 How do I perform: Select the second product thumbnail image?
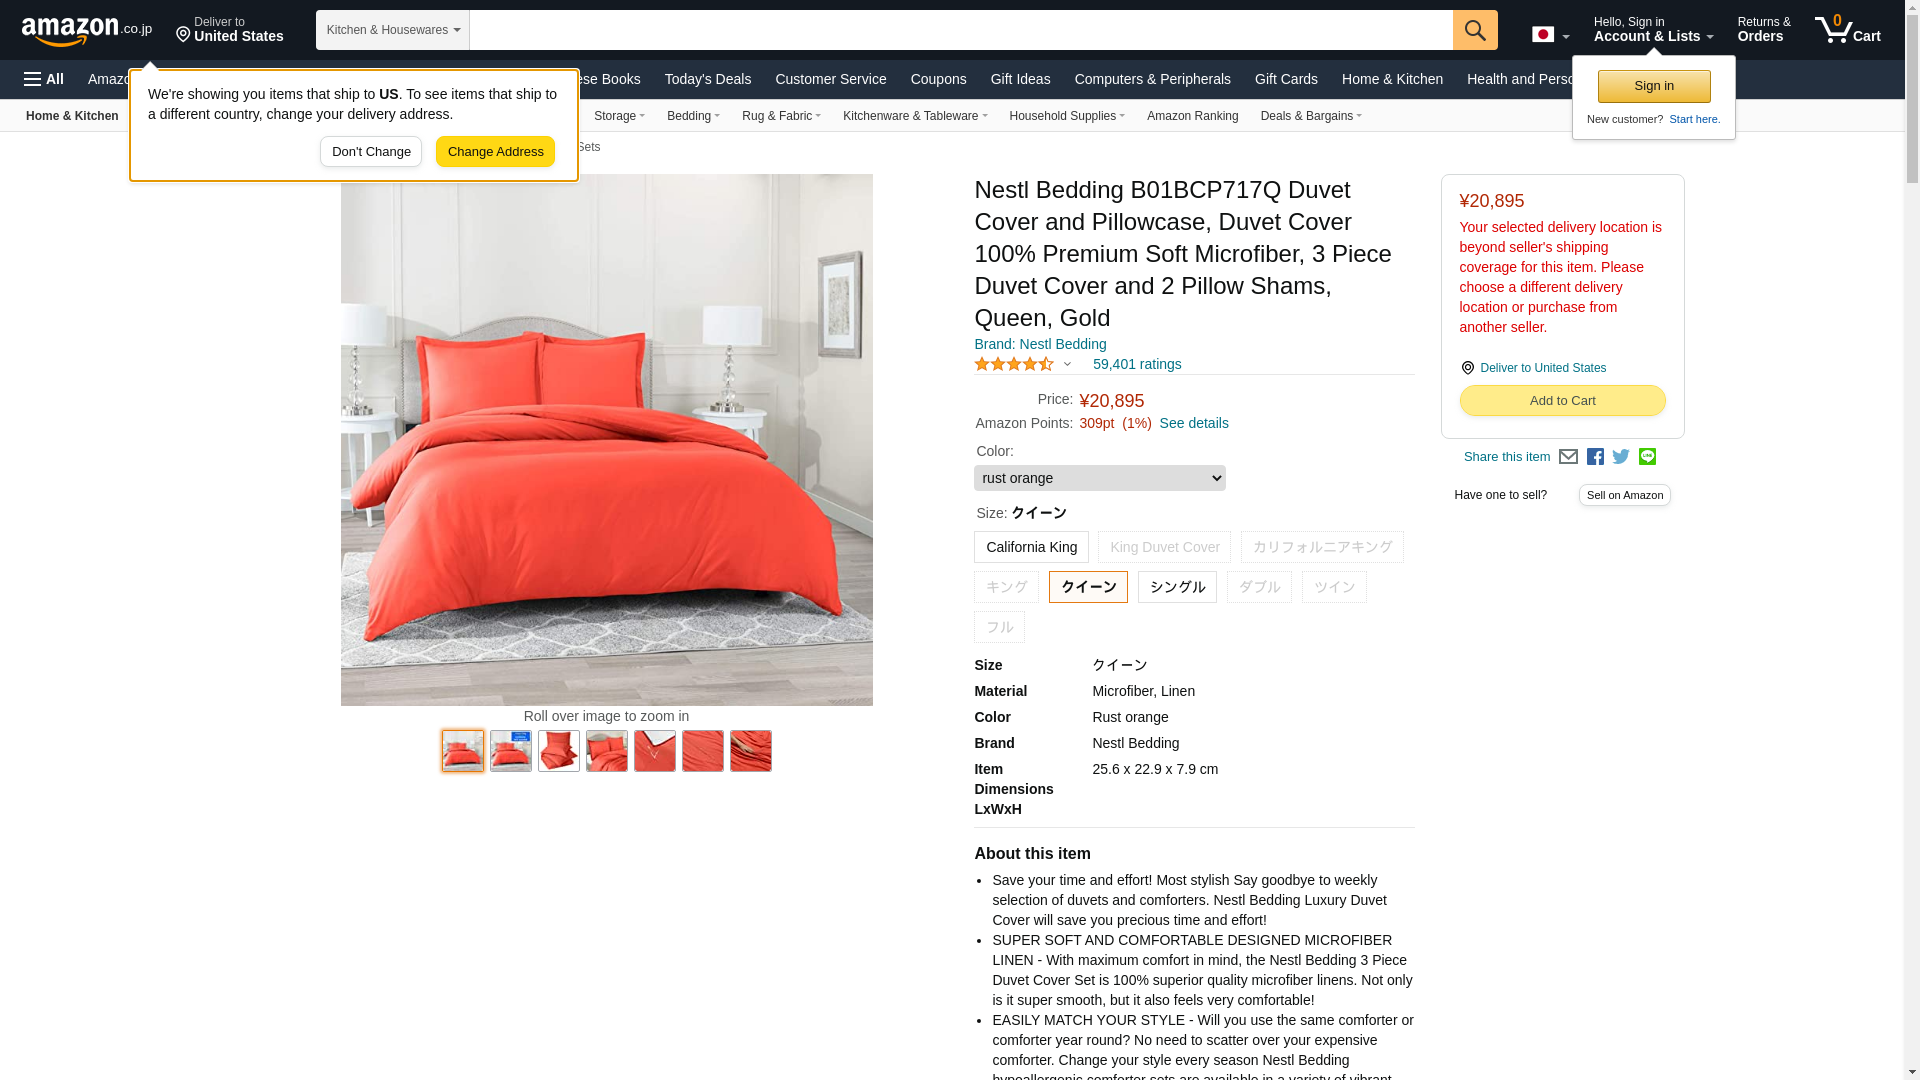511,751
